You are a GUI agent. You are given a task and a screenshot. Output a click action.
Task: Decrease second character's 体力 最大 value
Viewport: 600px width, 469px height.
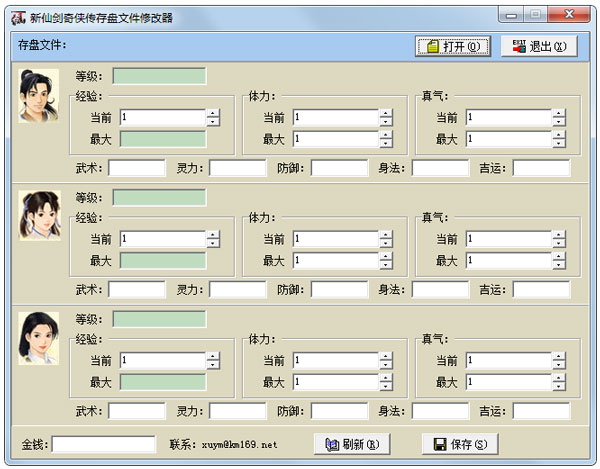(386, 265)
